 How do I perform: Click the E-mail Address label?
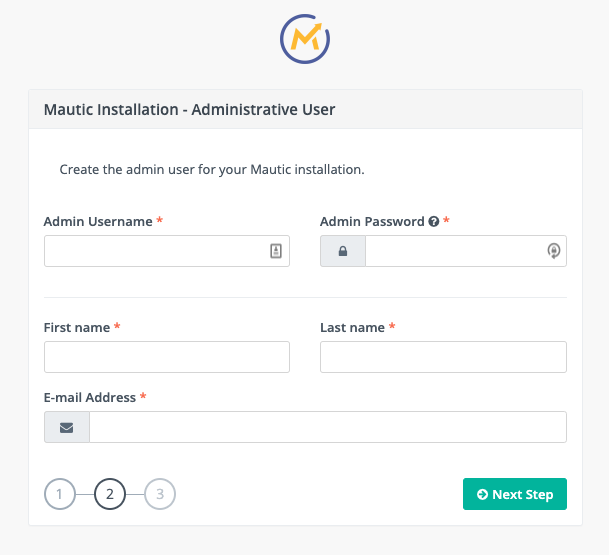[90, 398]
